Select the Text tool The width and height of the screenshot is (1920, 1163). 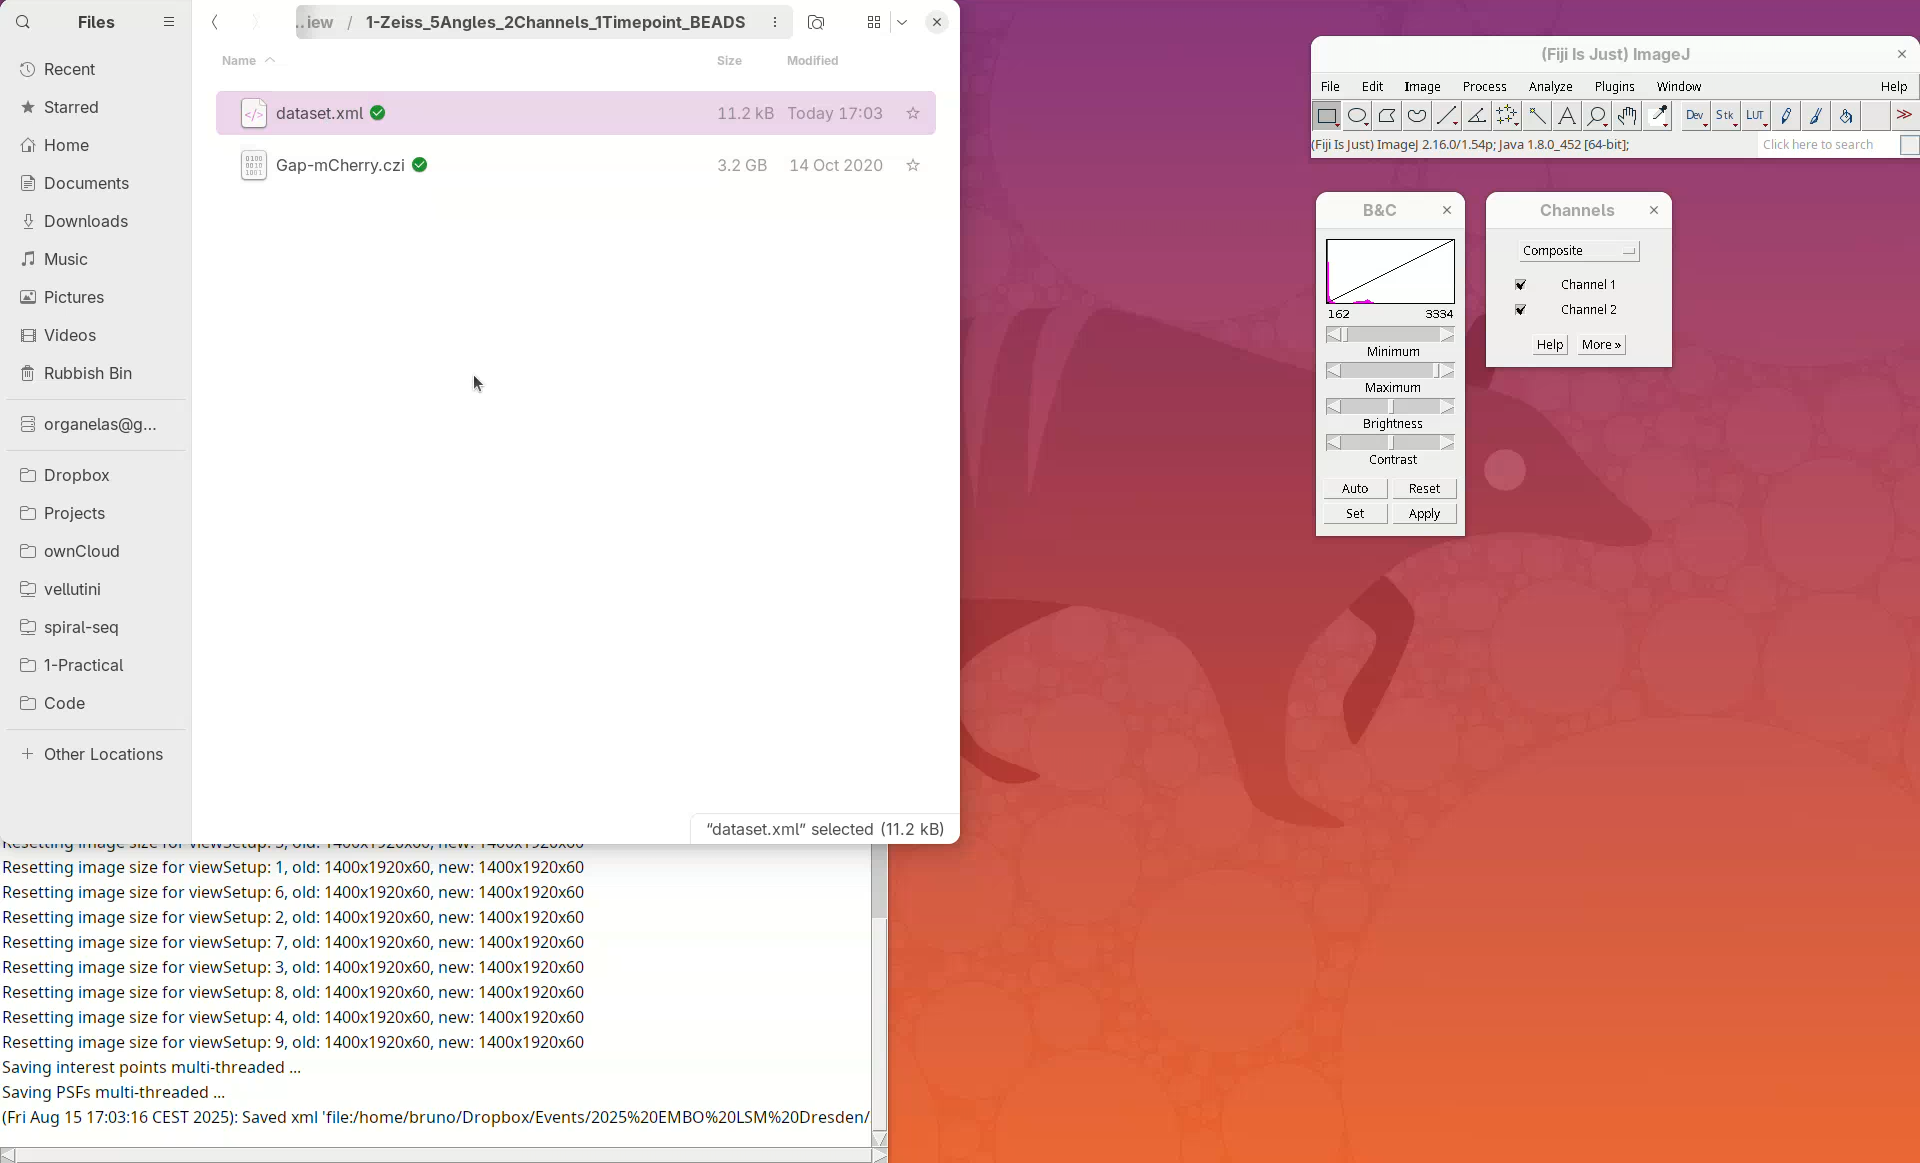1567,116
